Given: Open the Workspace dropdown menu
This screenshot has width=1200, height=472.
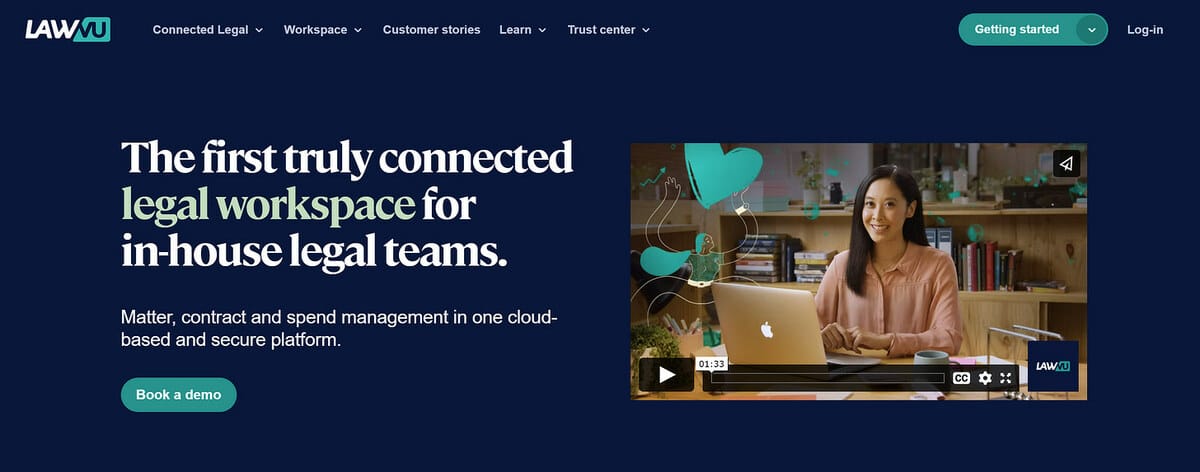Looking at the screenshot, I should 323,30.
